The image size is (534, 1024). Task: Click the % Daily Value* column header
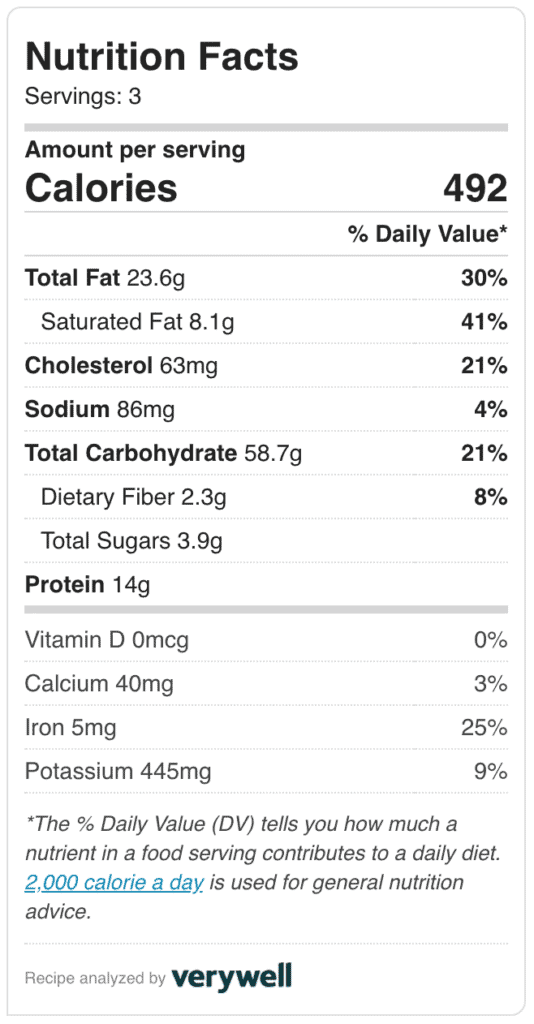pos(428,234)
